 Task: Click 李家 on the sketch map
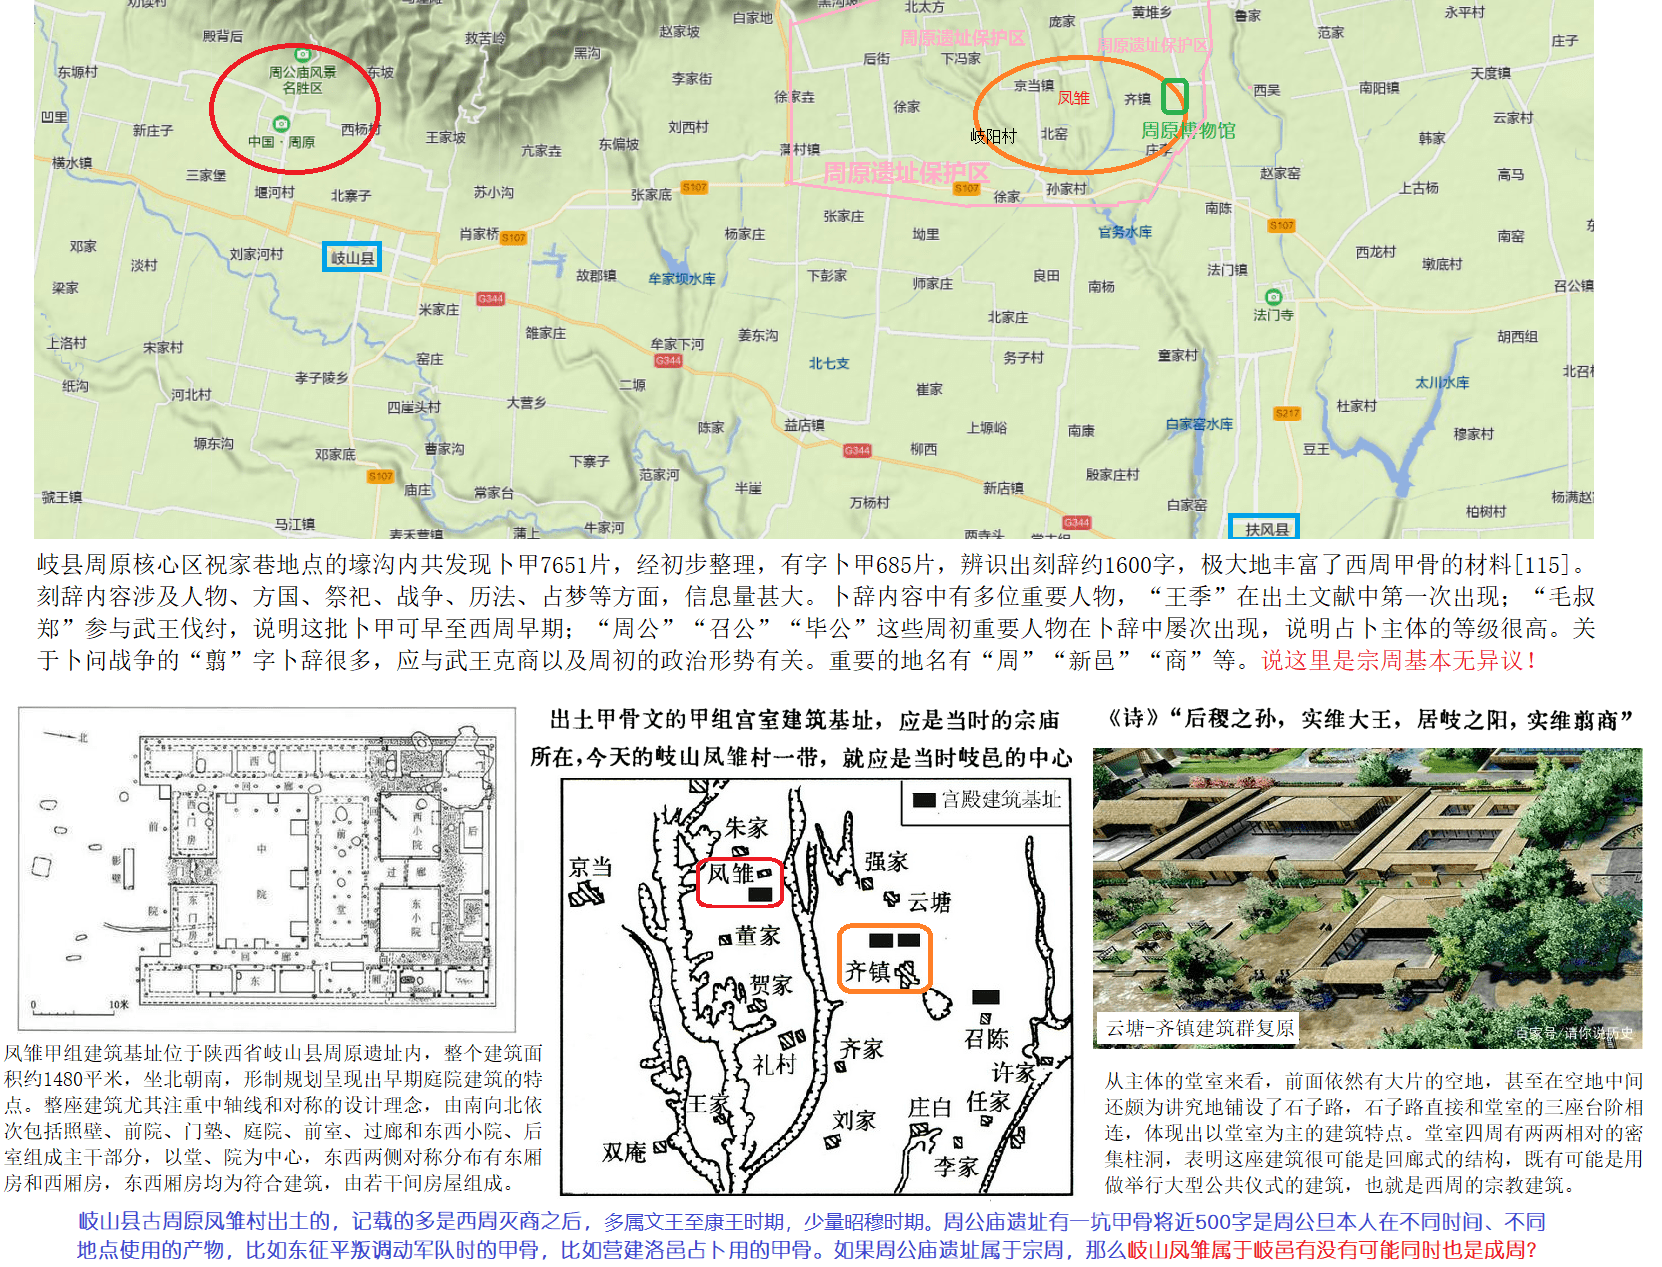point(956,1166)
